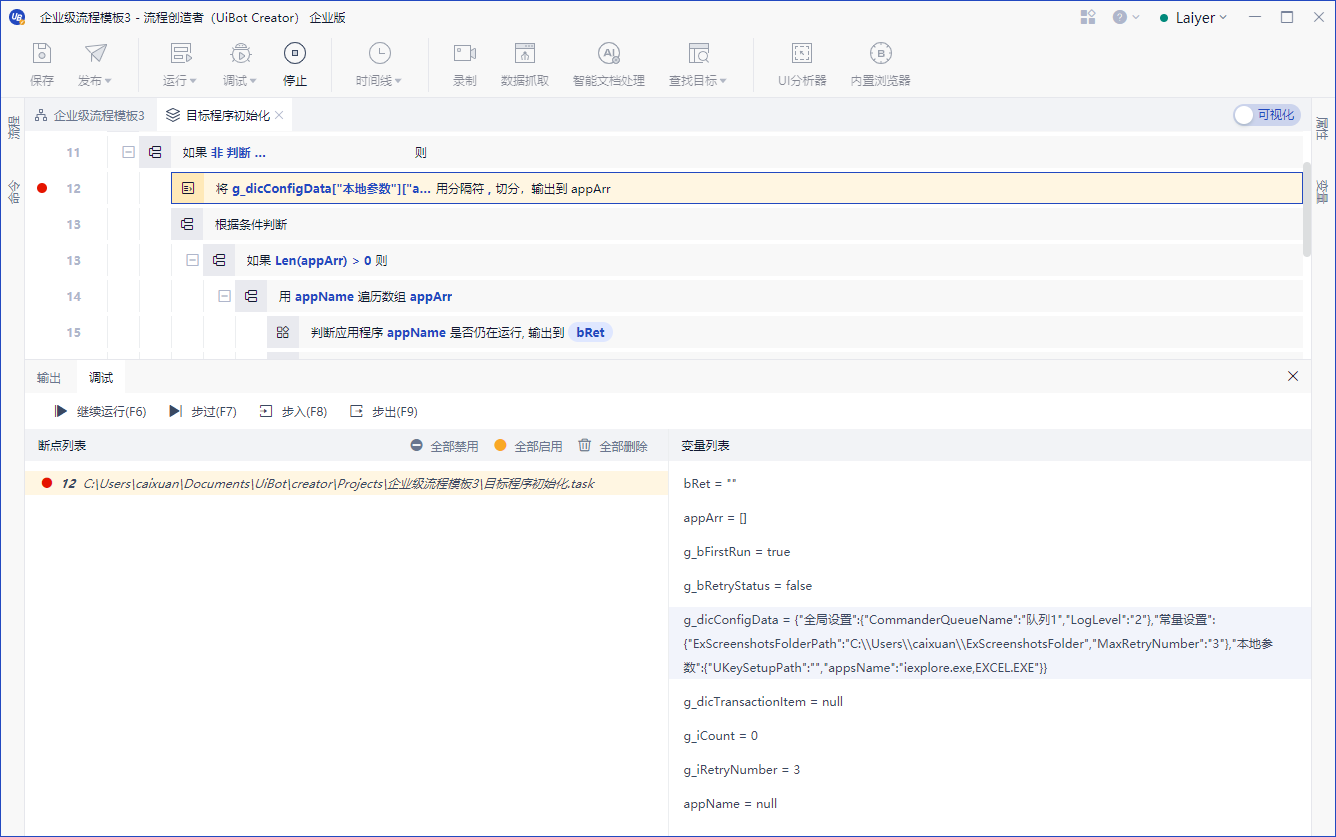Screen dimensions: 1336x837
Task: Select the g_dicTransactionItem = null row
Action: (x=990, y=702)
